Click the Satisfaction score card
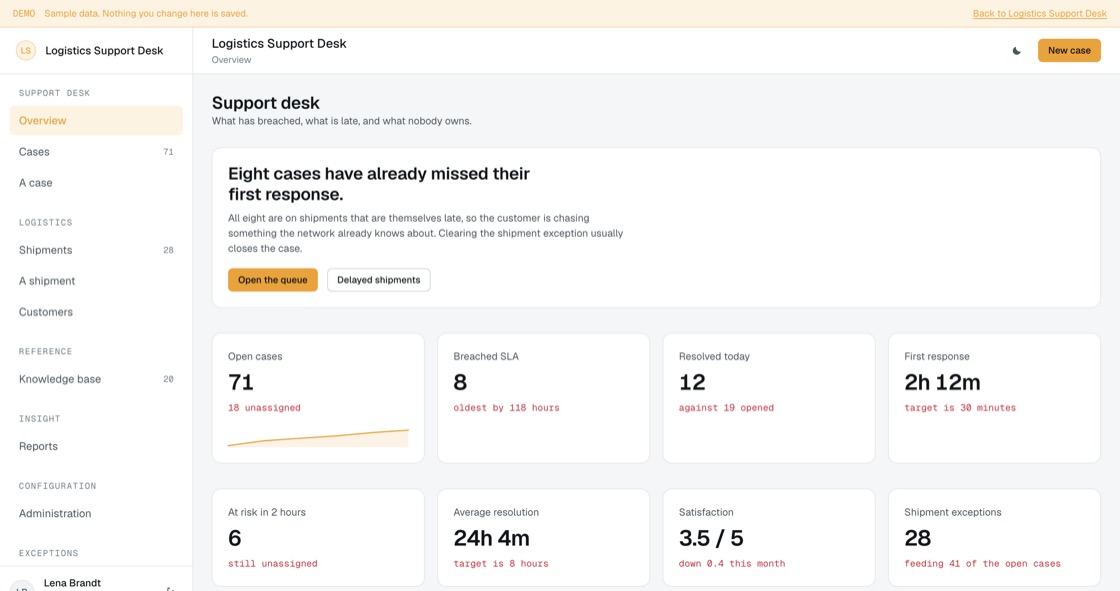 pos(769,537)
